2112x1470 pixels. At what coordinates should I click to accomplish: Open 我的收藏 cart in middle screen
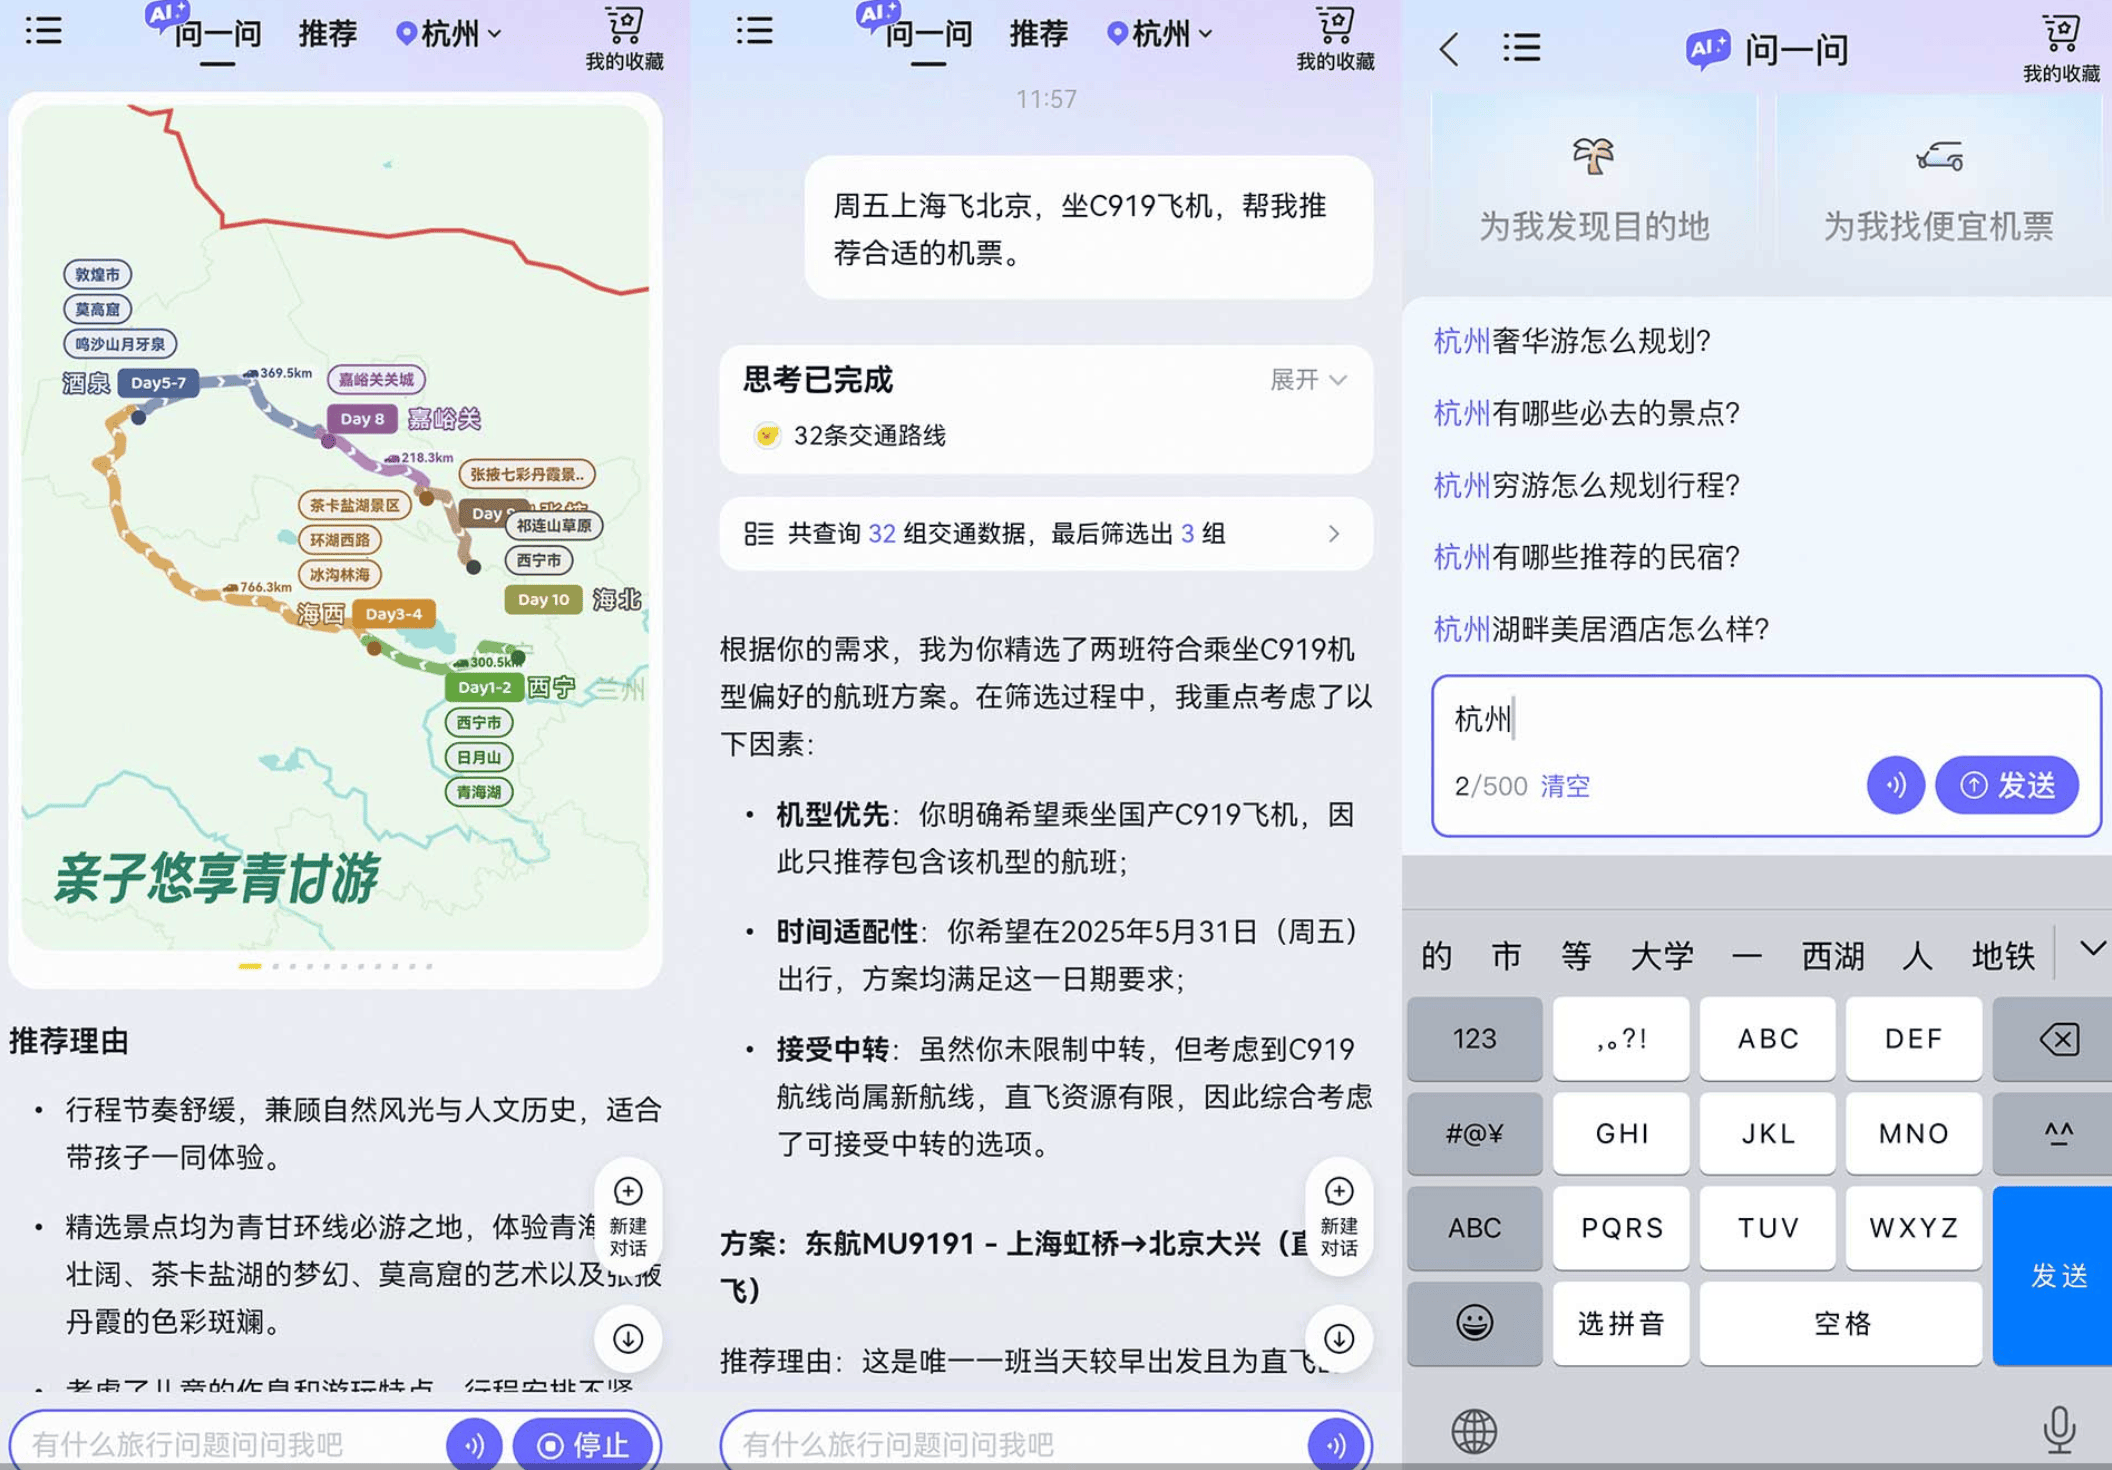[1335, 38]
